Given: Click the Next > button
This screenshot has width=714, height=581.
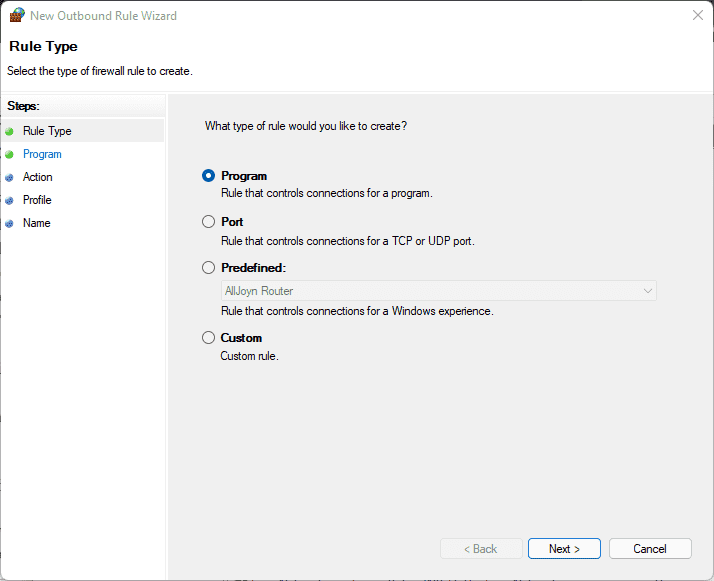Looking at the screenshot, I should (564, 549).
